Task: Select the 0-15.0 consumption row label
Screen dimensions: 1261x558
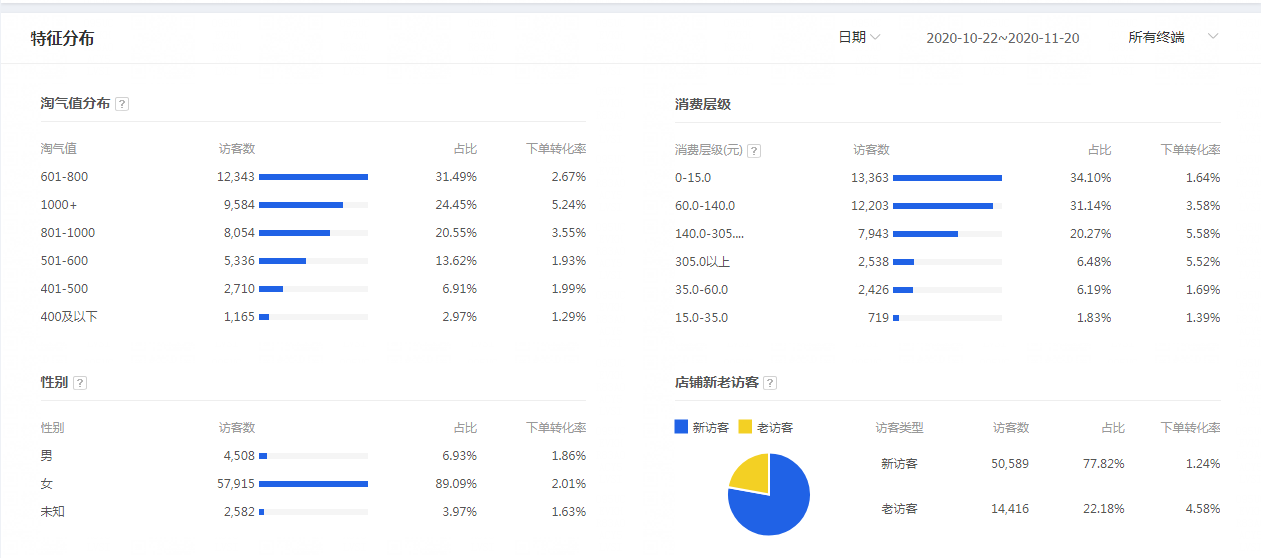Action: (x=693, y=178)
